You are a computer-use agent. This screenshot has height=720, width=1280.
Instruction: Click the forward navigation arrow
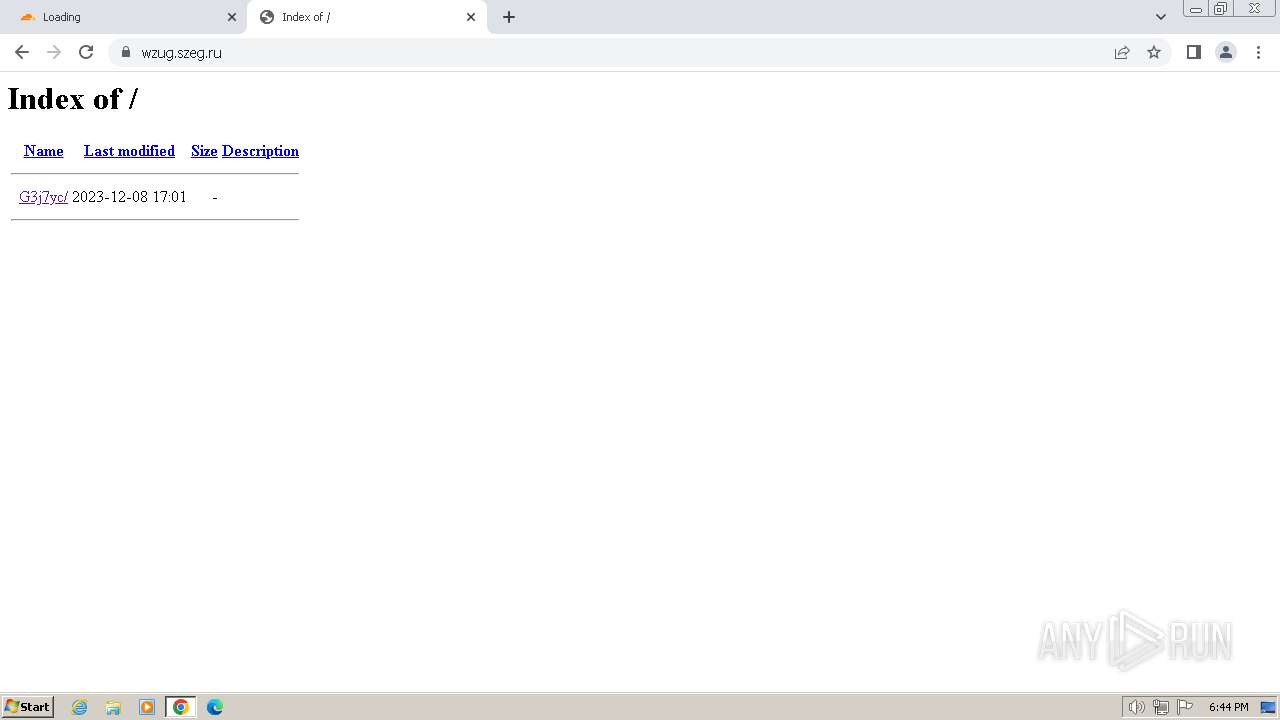coord(54,52)
